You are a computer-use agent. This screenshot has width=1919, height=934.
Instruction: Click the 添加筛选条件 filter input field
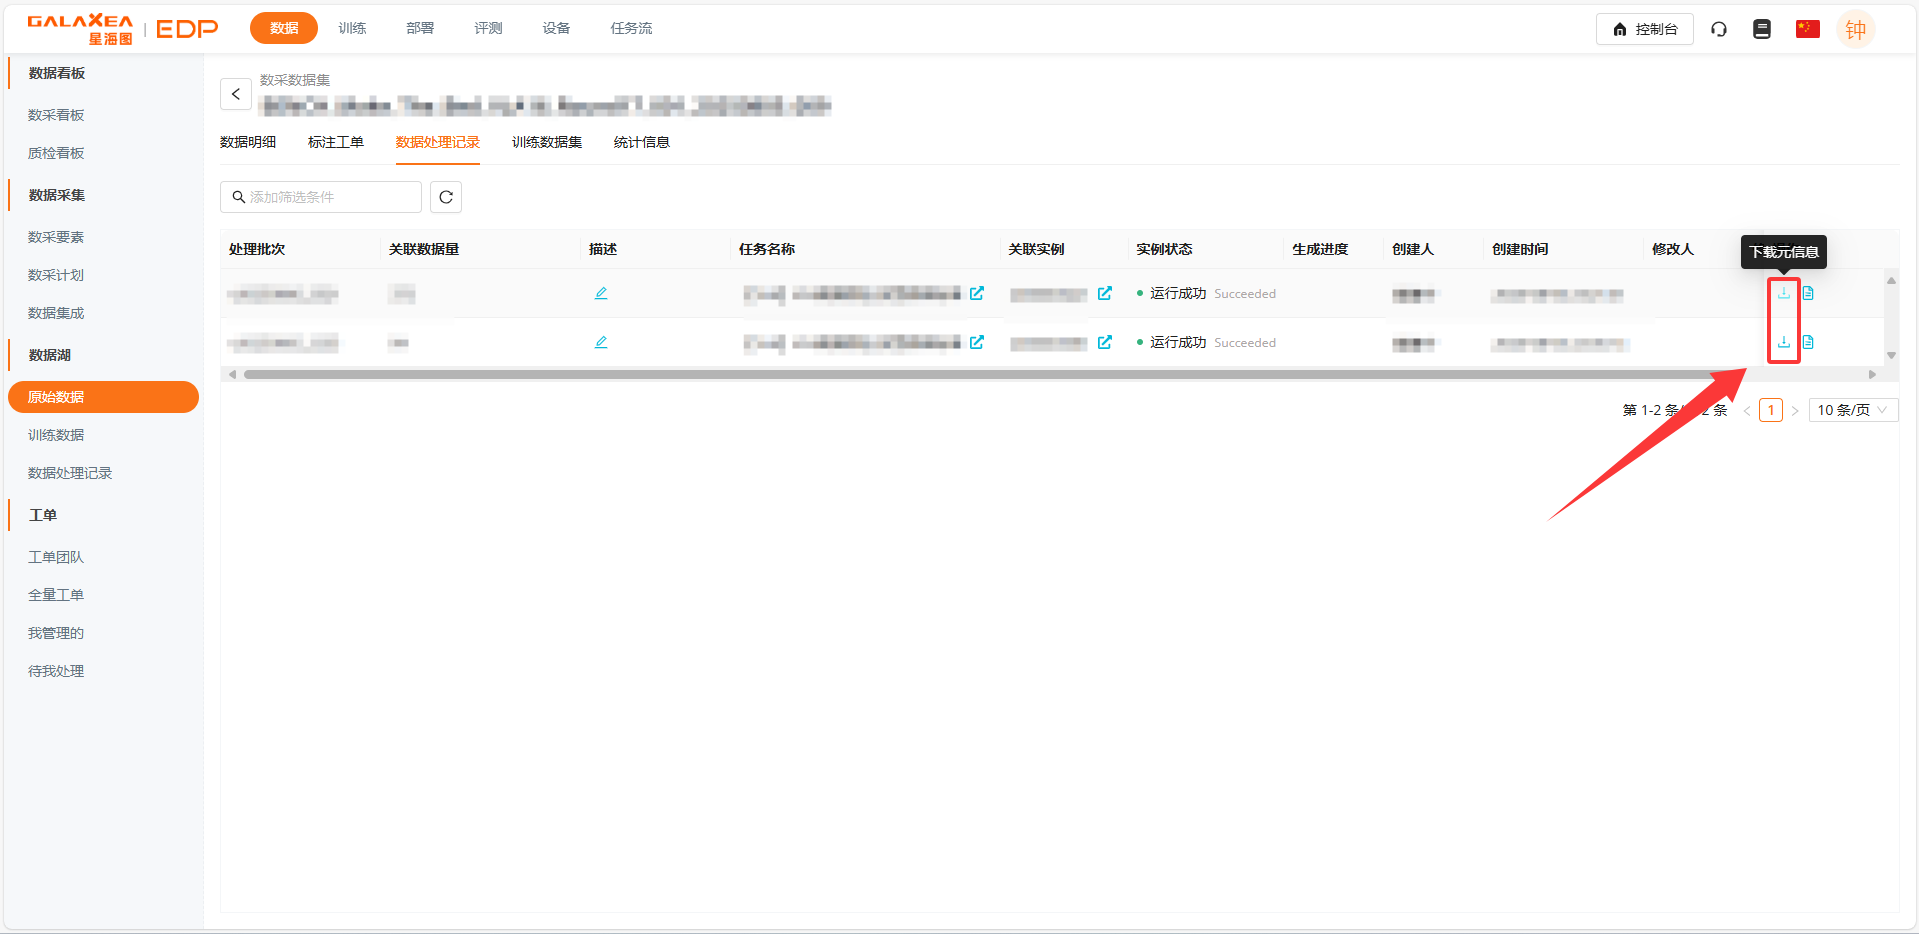[330, 197]
